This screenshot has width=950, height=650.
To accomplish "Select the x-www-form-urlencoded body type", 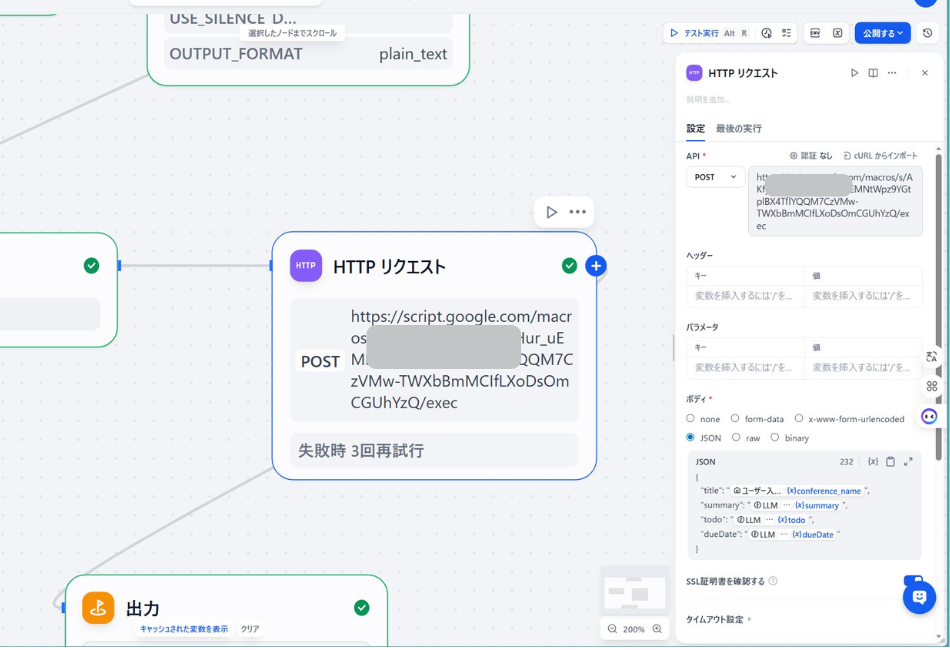I will (800, 419).
